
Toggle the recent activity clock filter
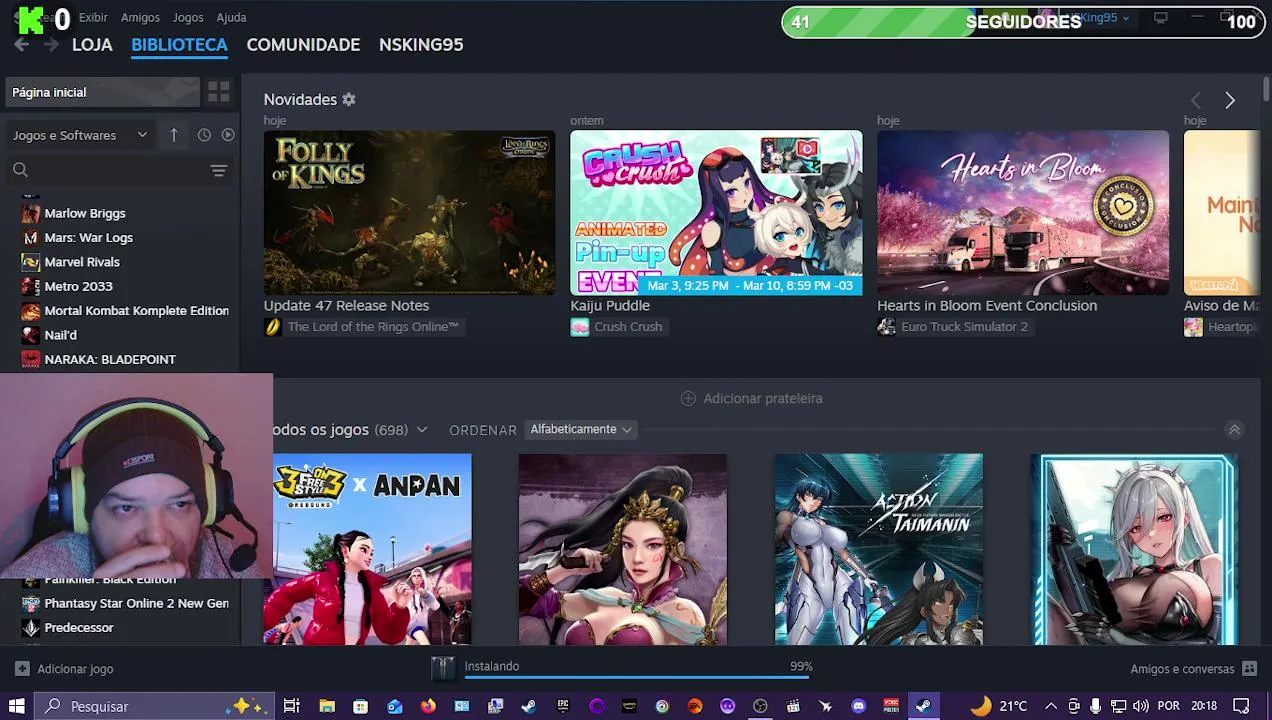(204, 135)
